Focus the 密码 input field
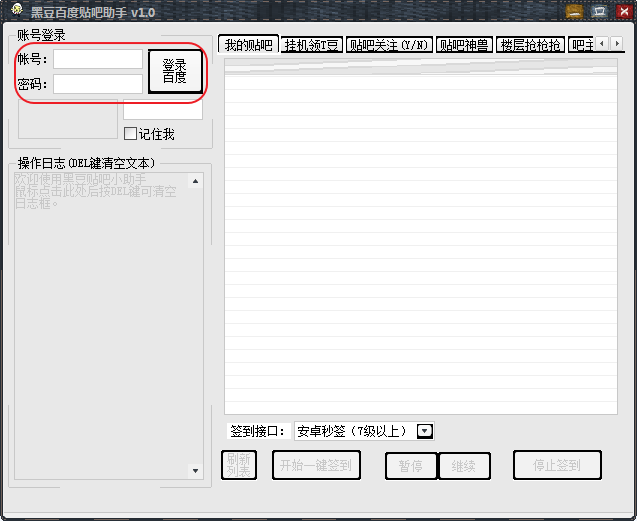 (x=98, y=84)
